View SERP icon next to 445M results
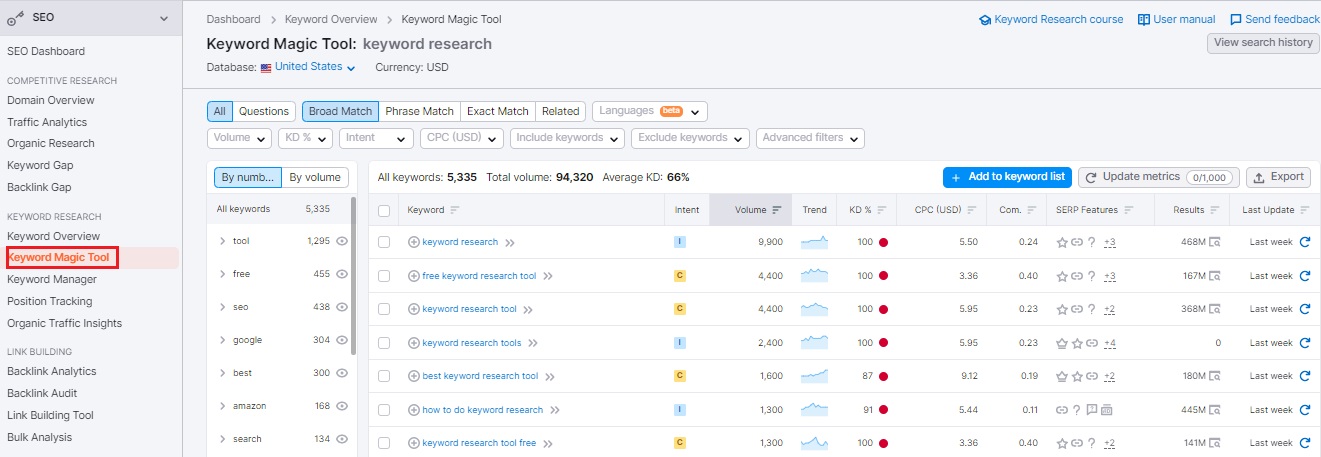1321x457 pixels. click(1215, 410)
